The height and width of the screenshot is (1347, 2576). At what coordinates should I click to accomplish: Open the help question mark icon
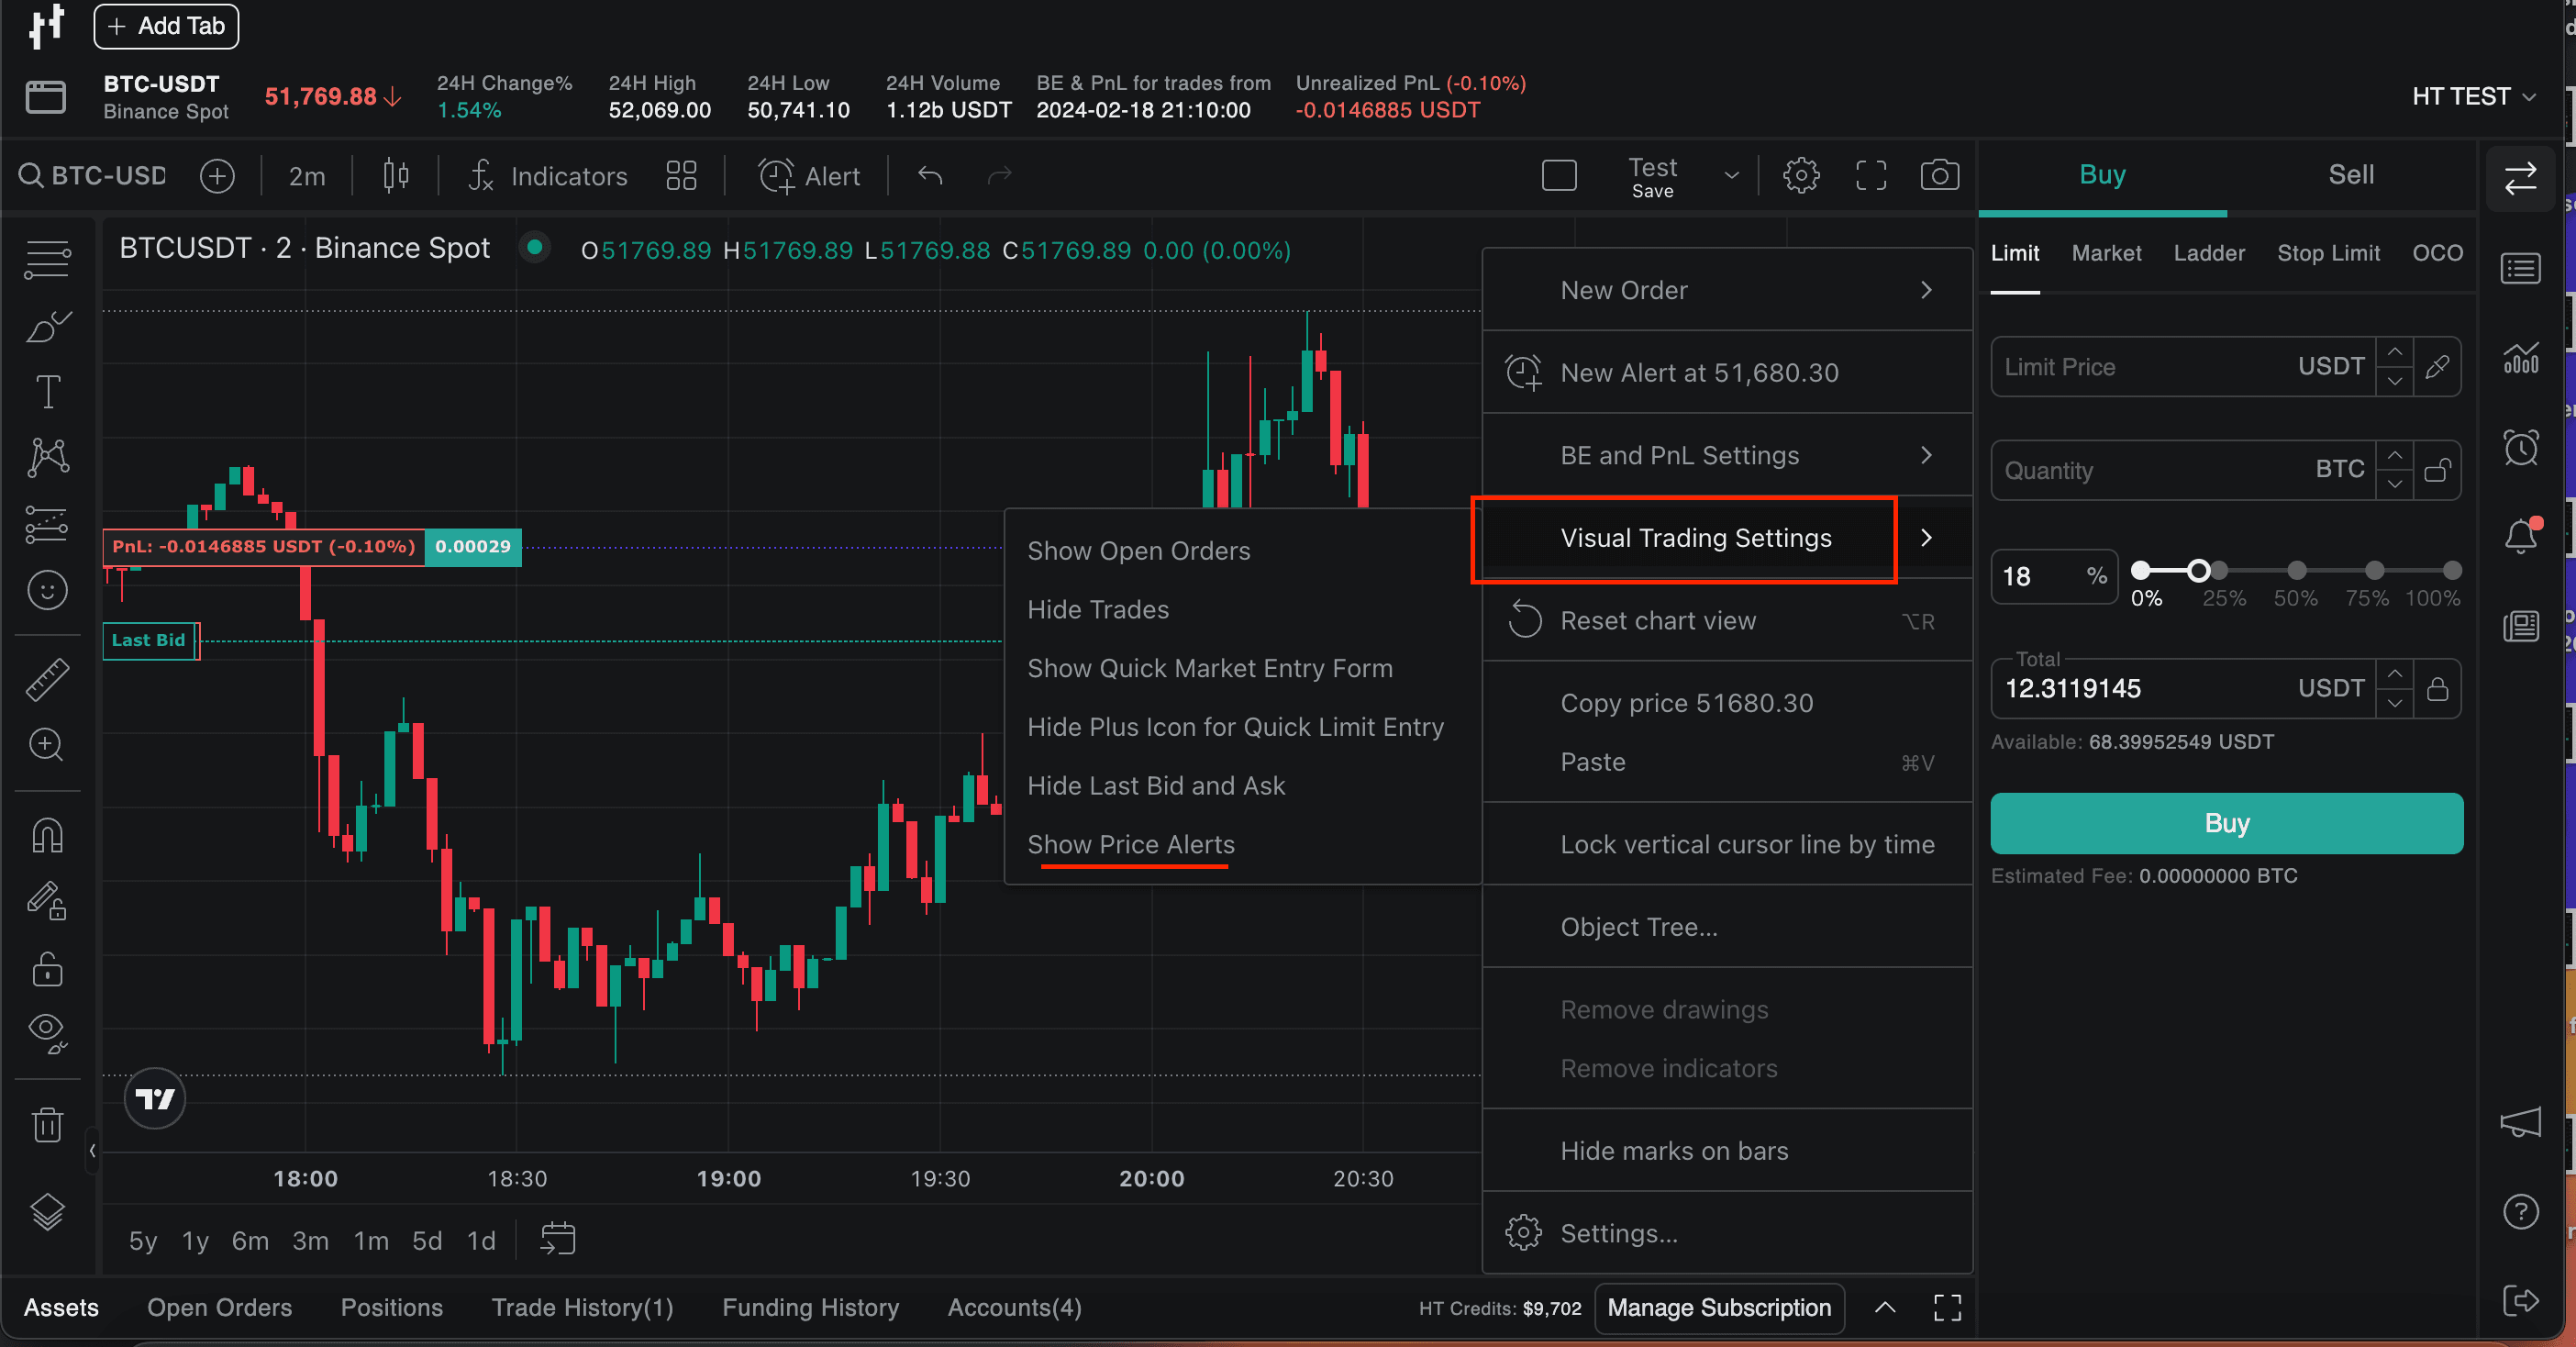[x=2520, y=1211]
